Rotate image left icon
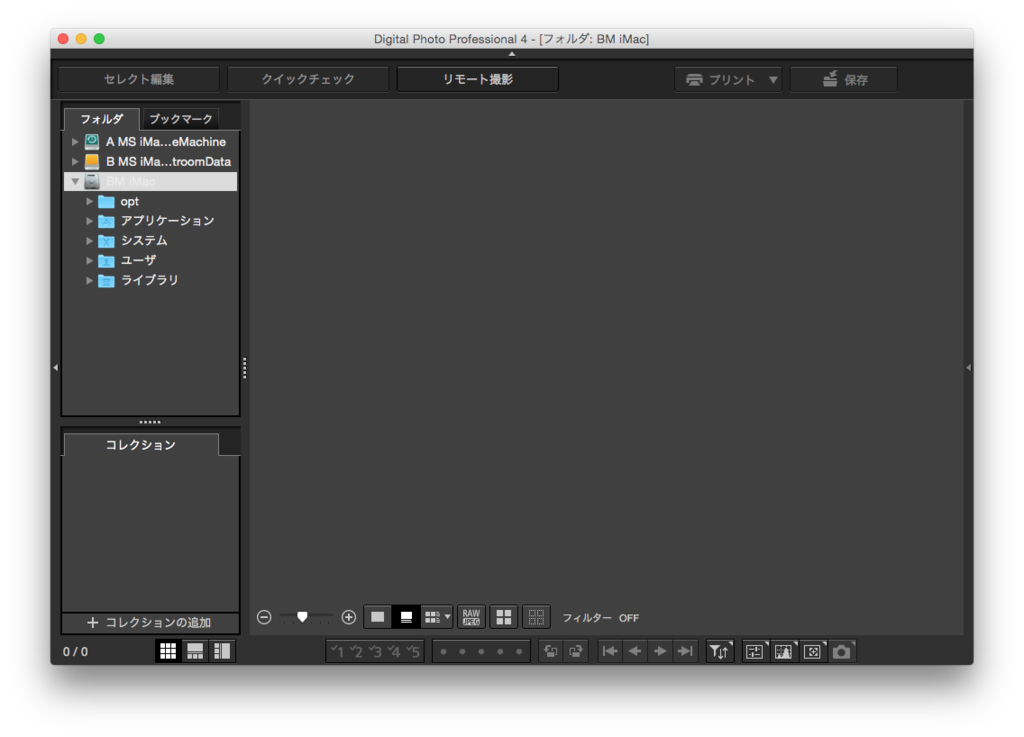Image resolution: width=1024 pixels, height=737 pixels. (551, 651)
